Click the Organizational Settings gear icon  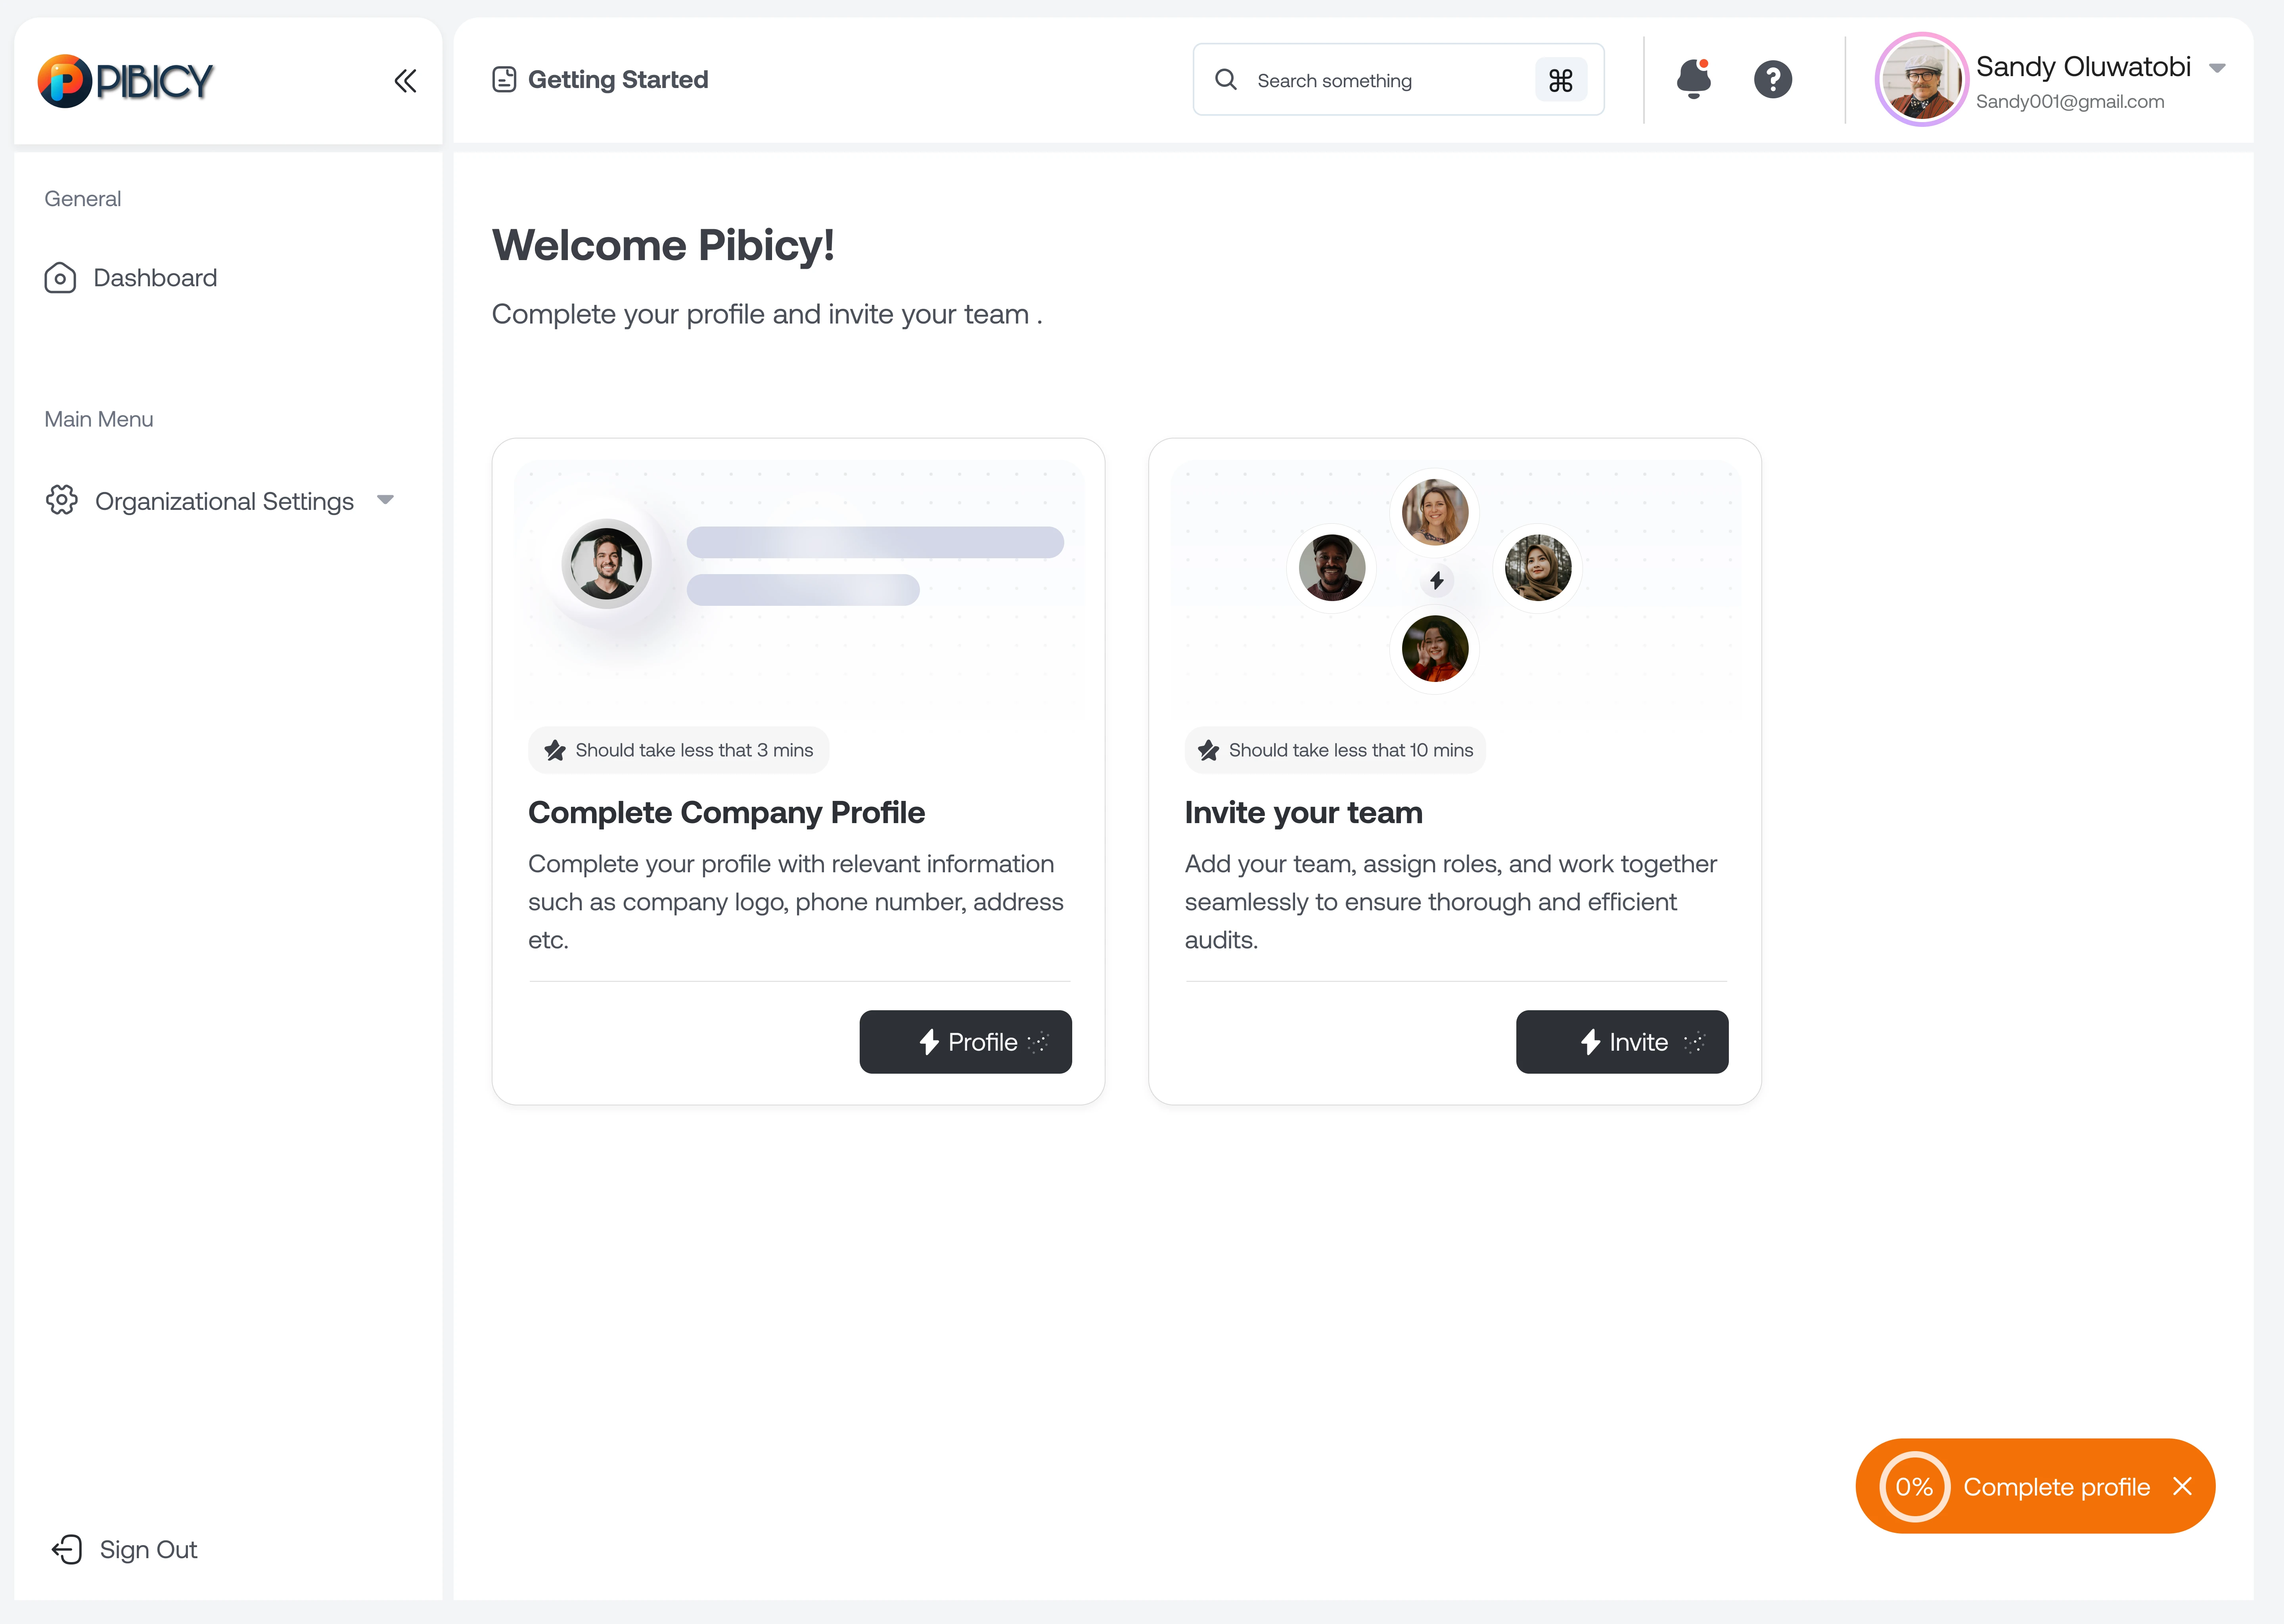62,500
